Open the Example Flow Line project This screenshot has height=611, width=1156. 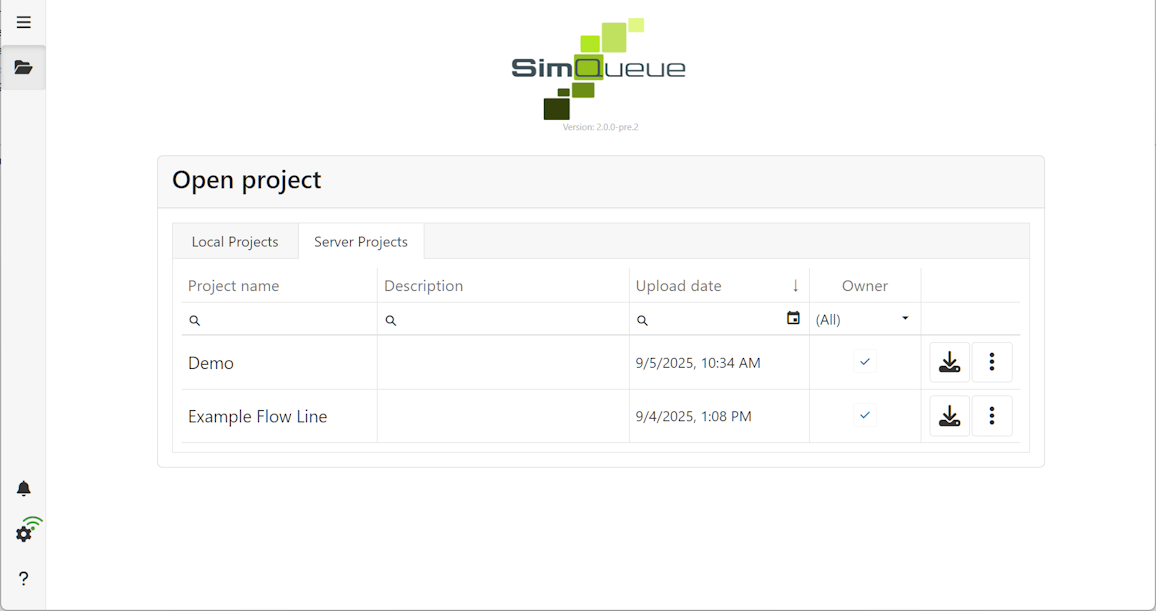point(257,416)
